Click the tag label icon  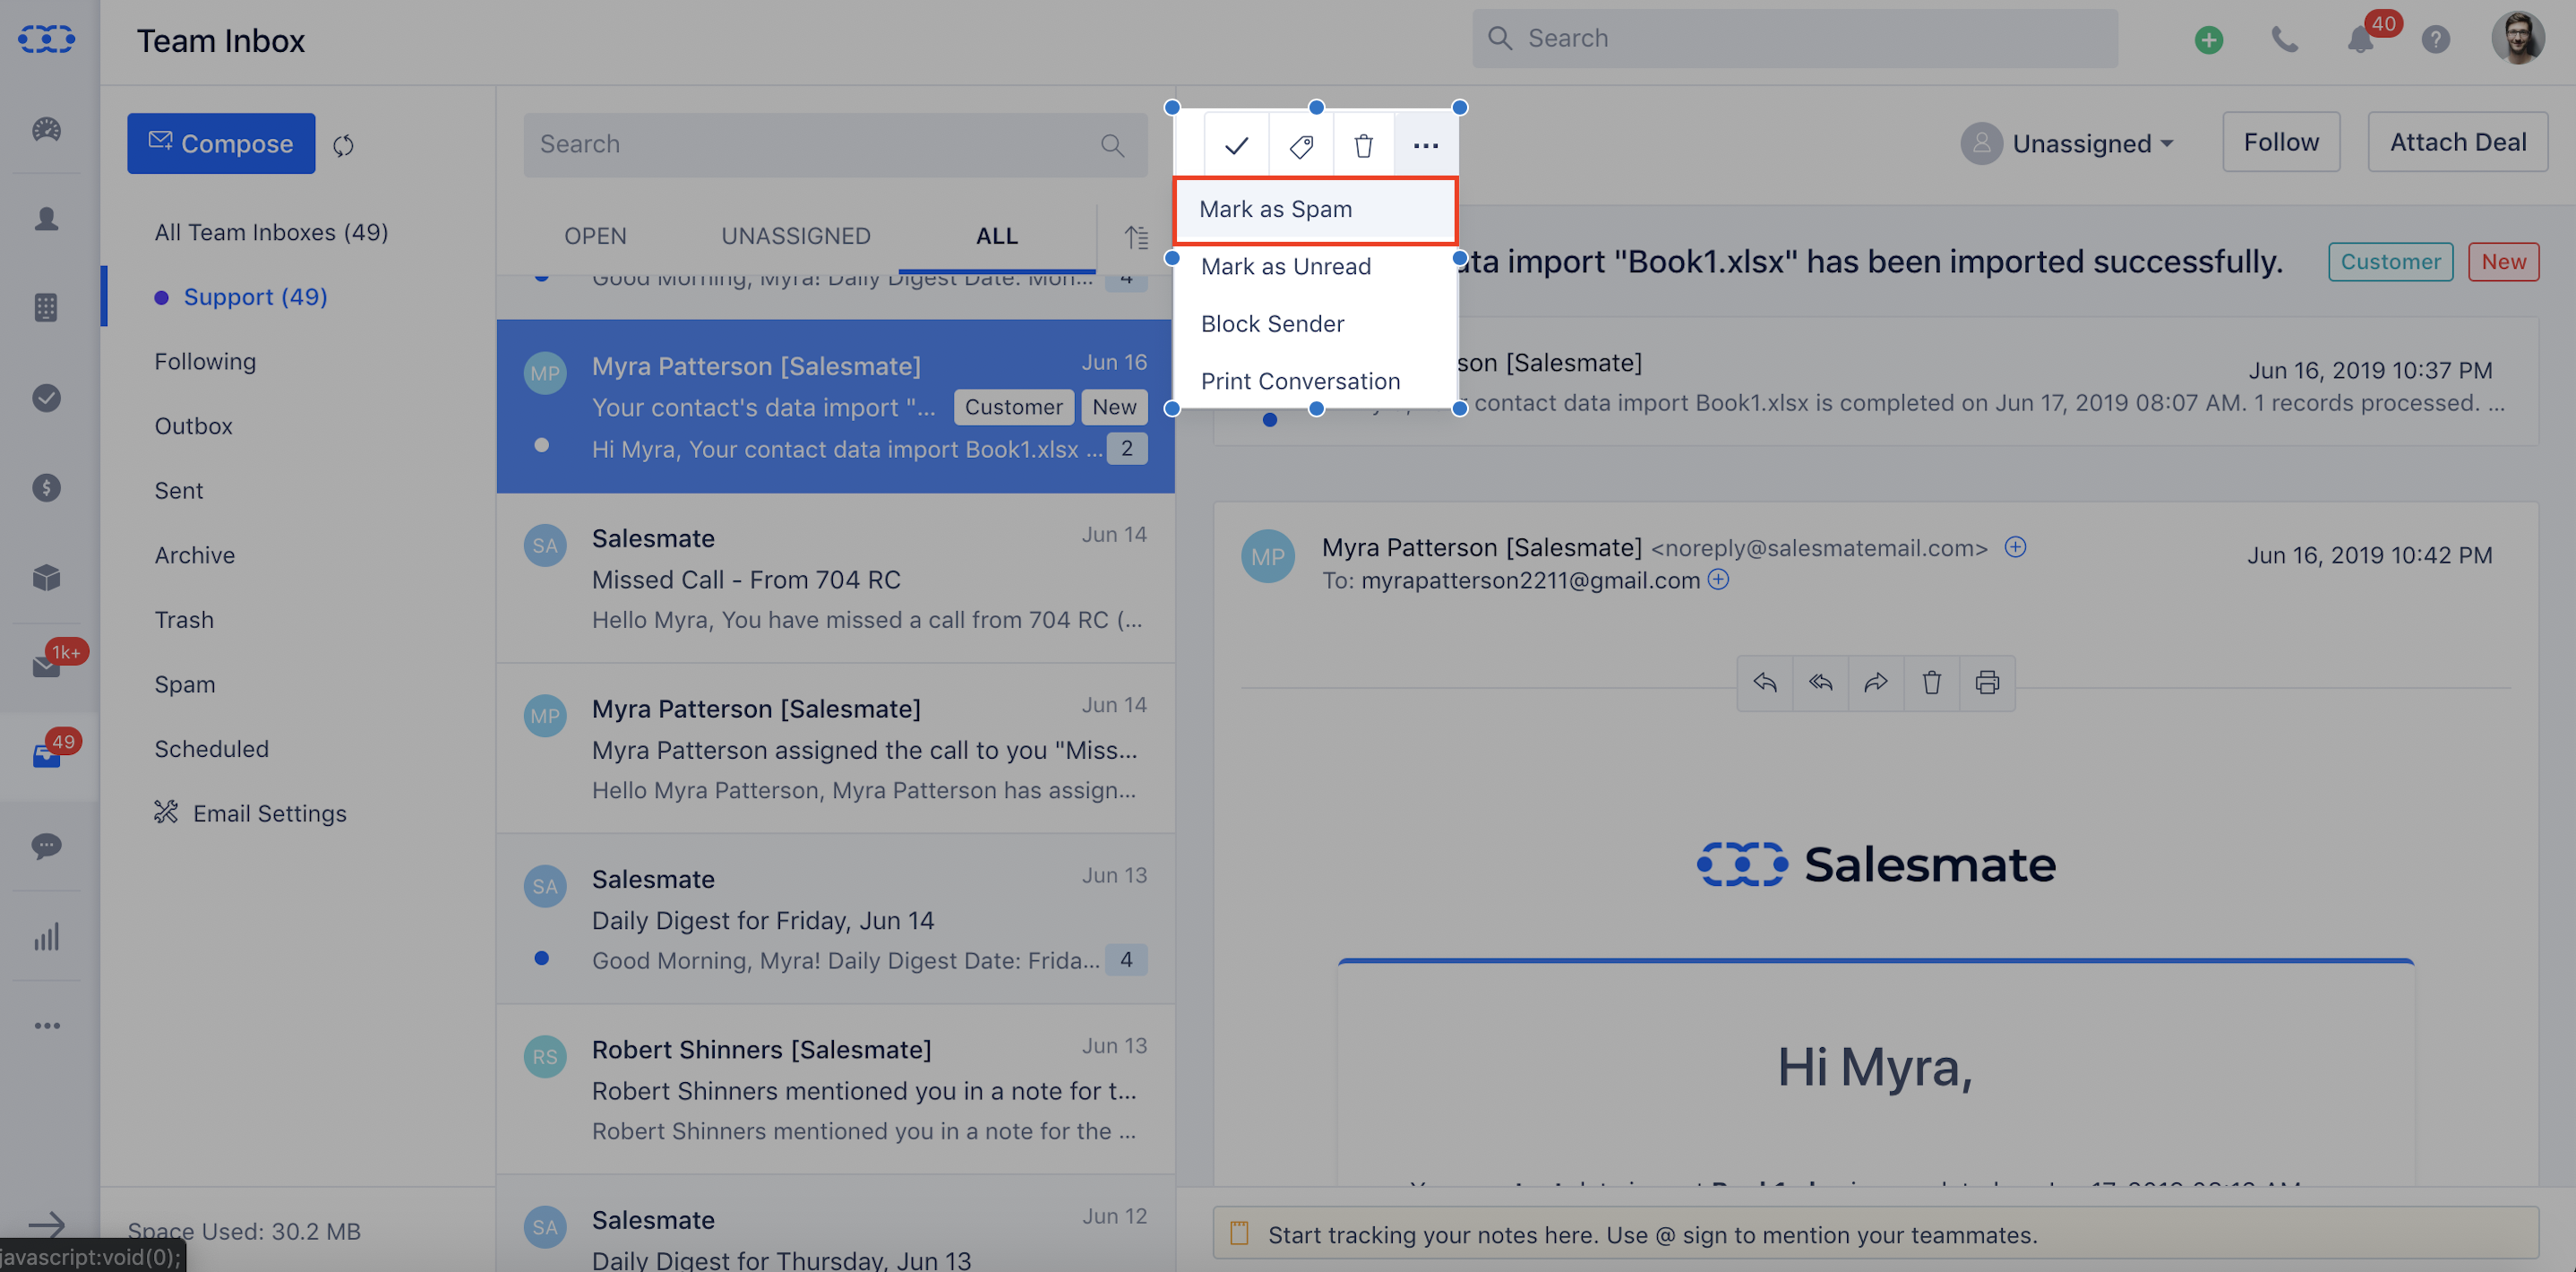(x=1300, y=145)
